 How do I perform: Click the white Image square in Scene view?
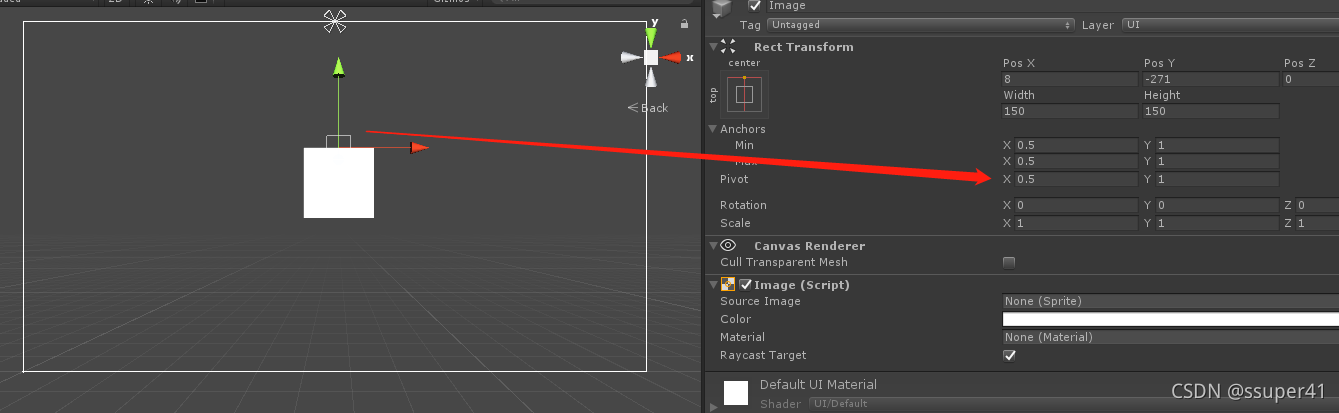coord(339,182)
